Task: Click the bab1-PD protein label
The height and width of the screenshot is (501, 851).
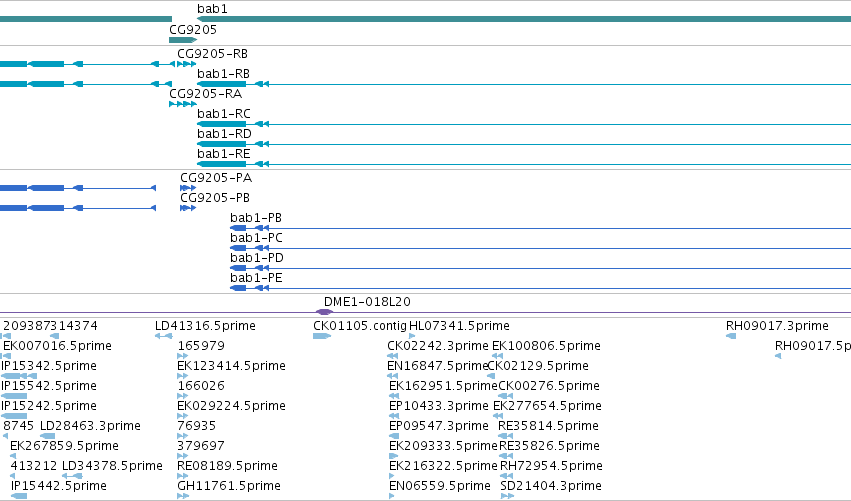Action: tap(257, 258)
